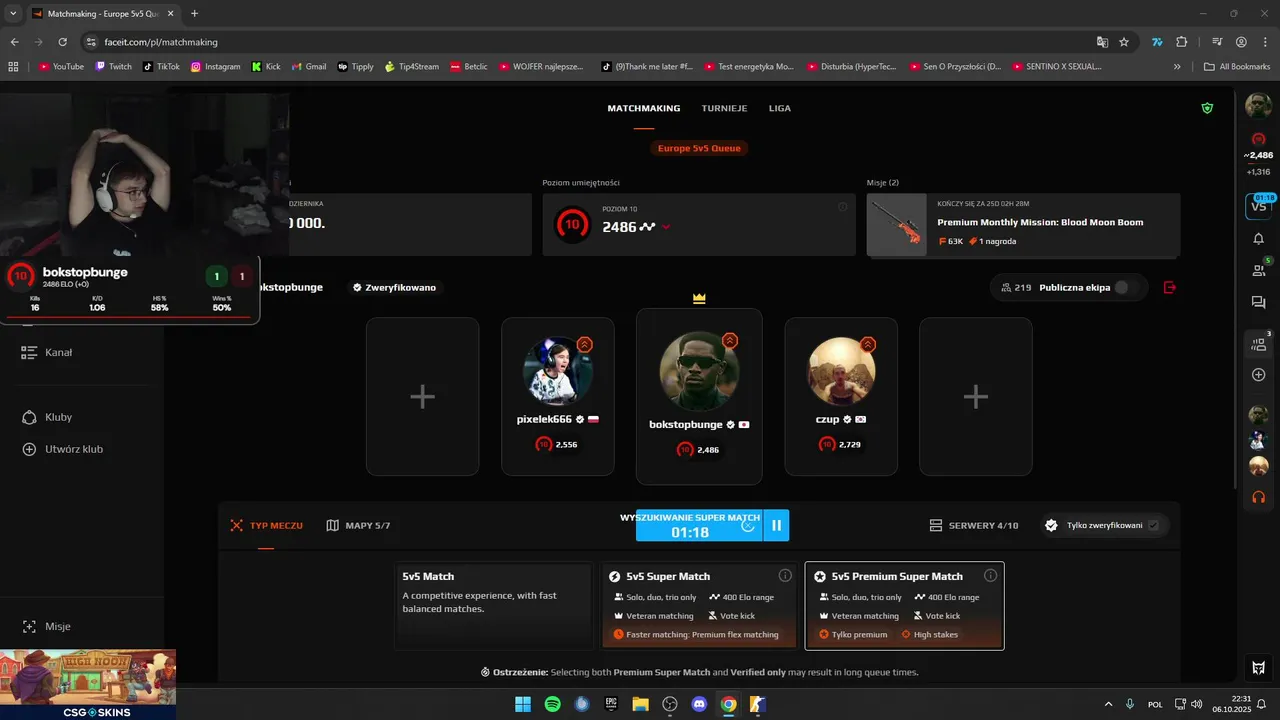Show hidden system tray icons
This screenshot has height=720, width=1280.
click(1107, 704)
